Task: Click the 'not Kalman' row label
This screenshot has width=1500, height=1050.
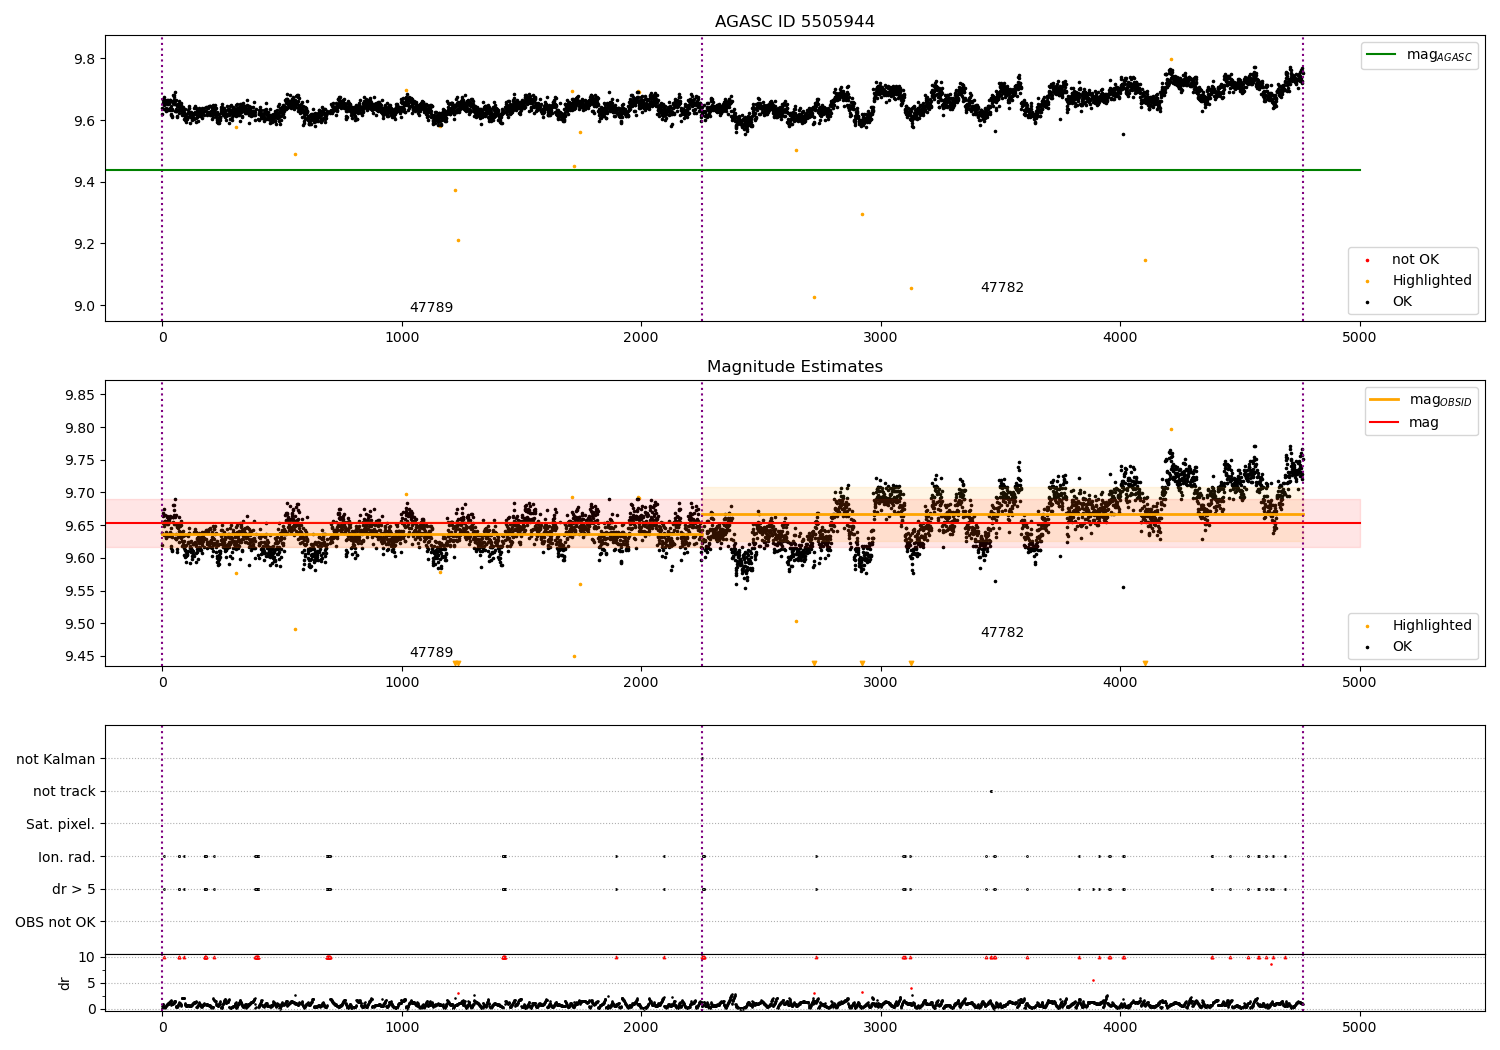Action: [x=56, y=760]
